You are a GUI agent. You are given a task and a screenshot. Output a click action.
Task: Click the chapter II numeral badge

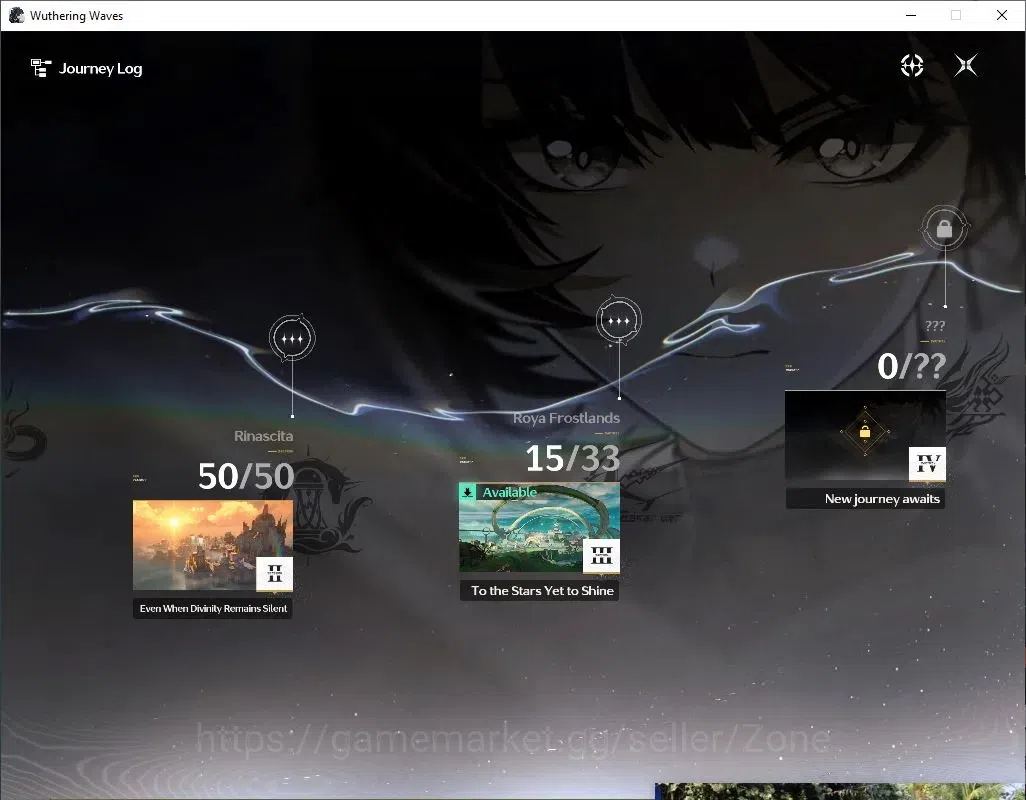coord(275,574)
